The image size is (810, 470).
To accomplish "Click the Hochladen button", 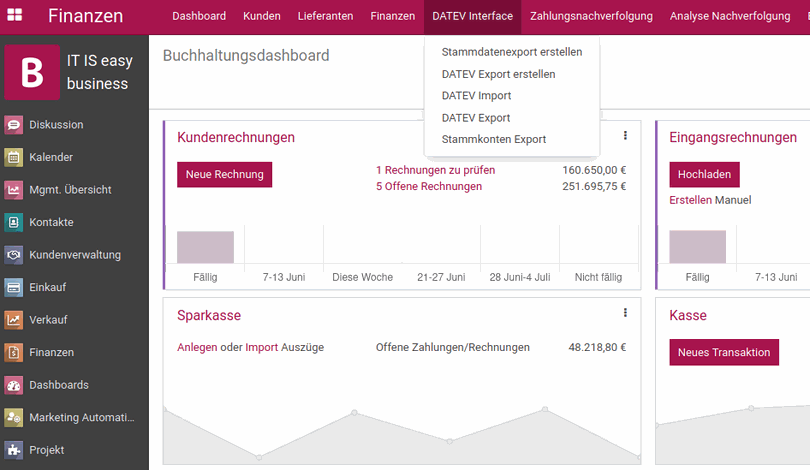I will [704, 175].
